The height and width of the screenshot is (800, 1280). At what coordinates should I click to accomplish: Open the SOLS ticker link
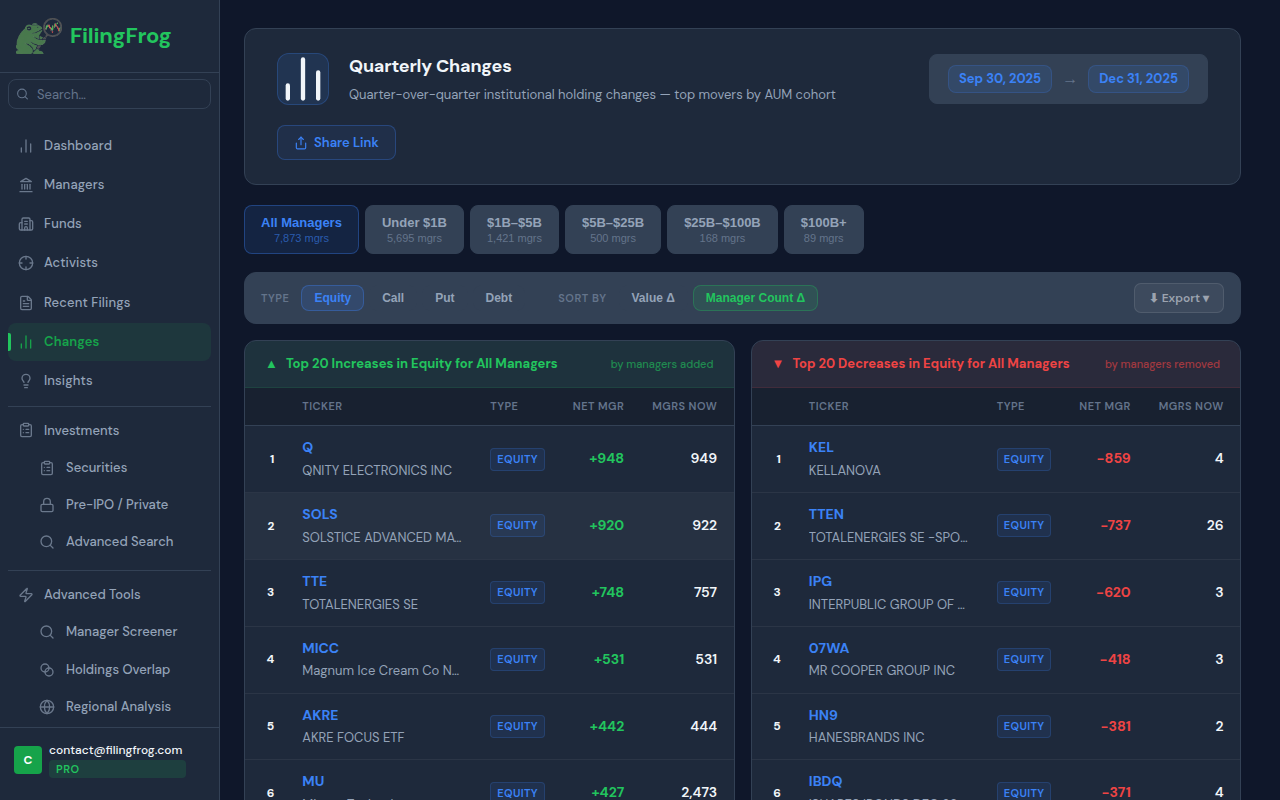tap(319, 514)
